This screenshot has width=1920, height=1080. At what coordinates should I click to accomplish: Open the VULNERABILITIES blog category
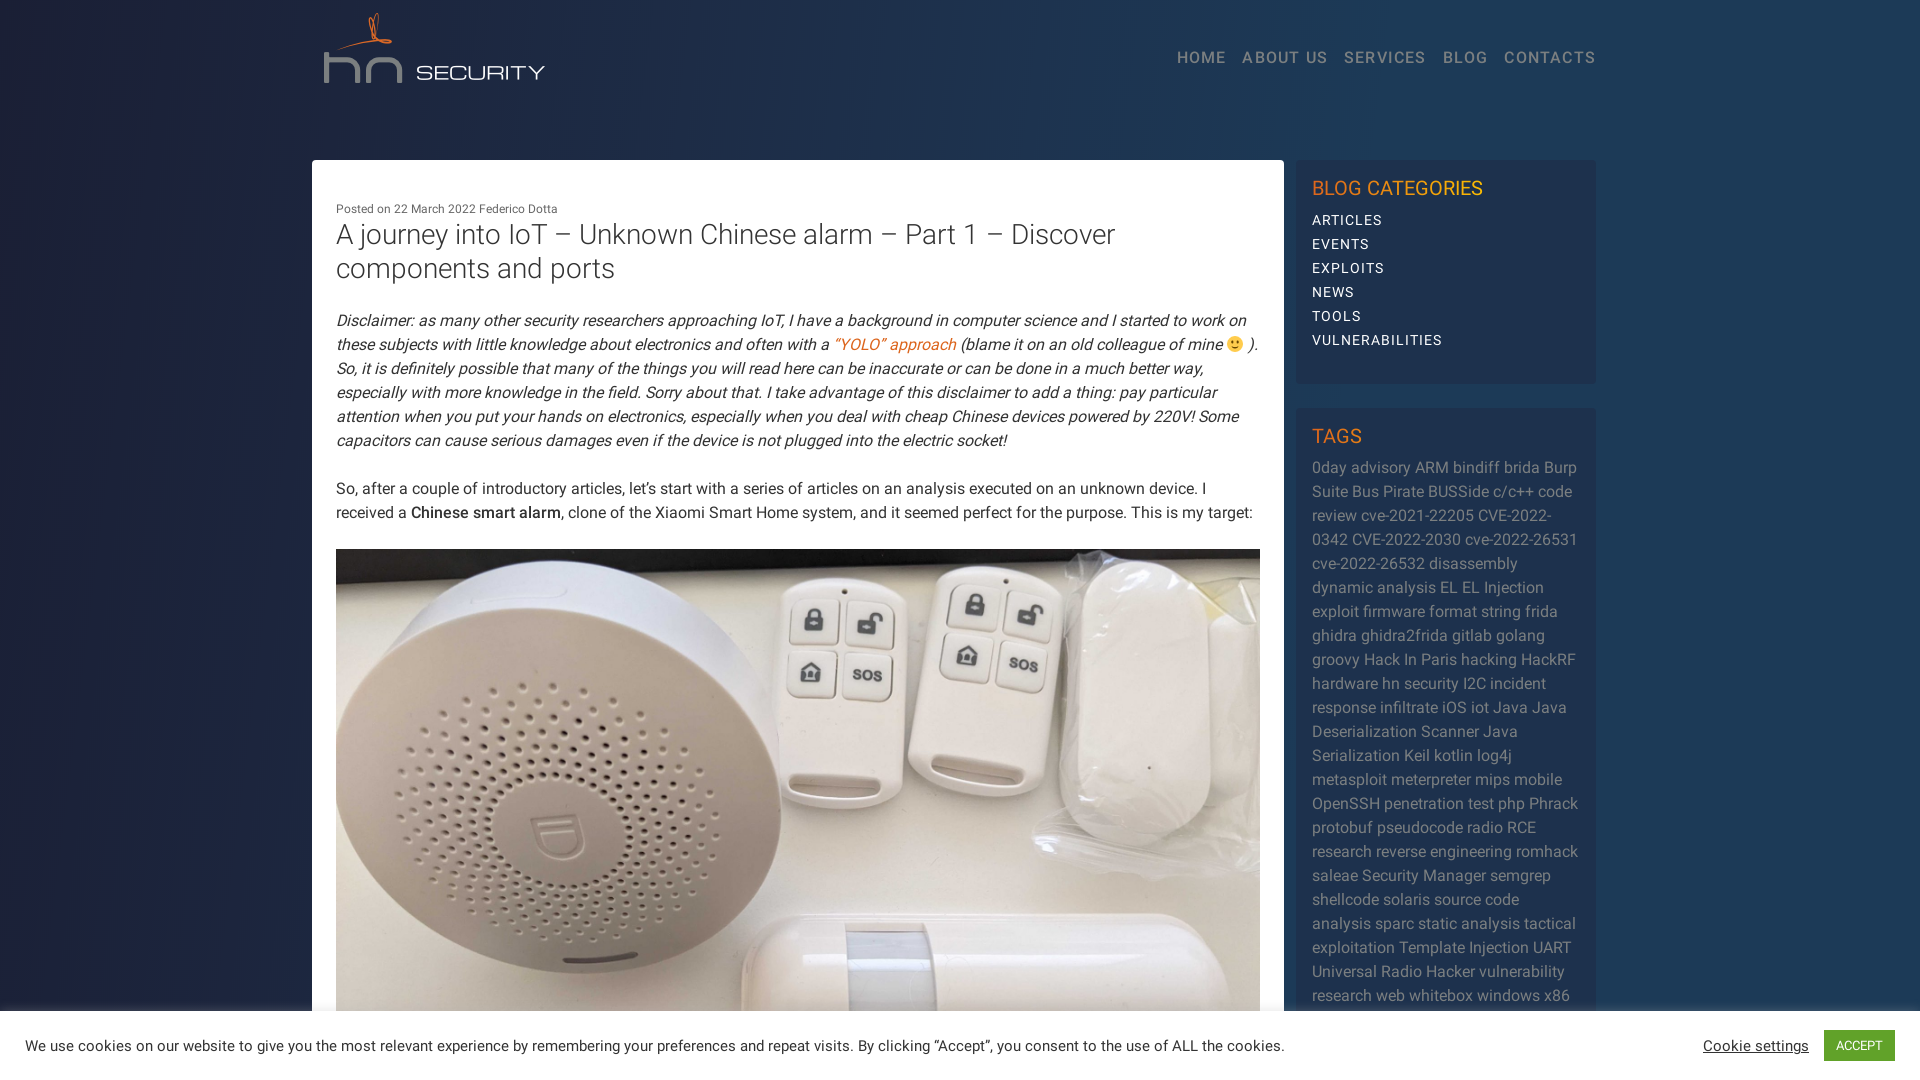1377,340
